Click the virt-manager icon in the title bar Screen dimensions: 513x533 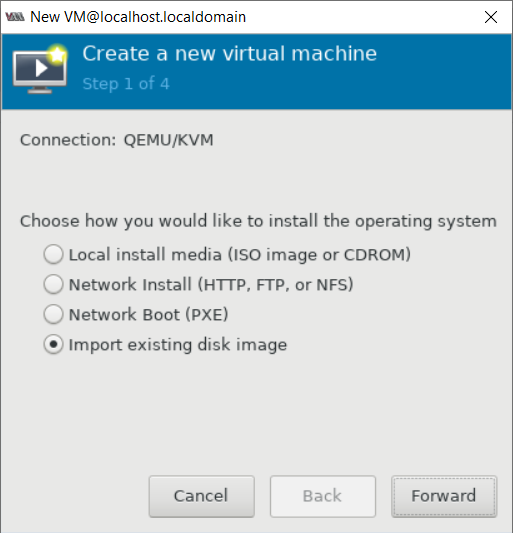[15, 17]
